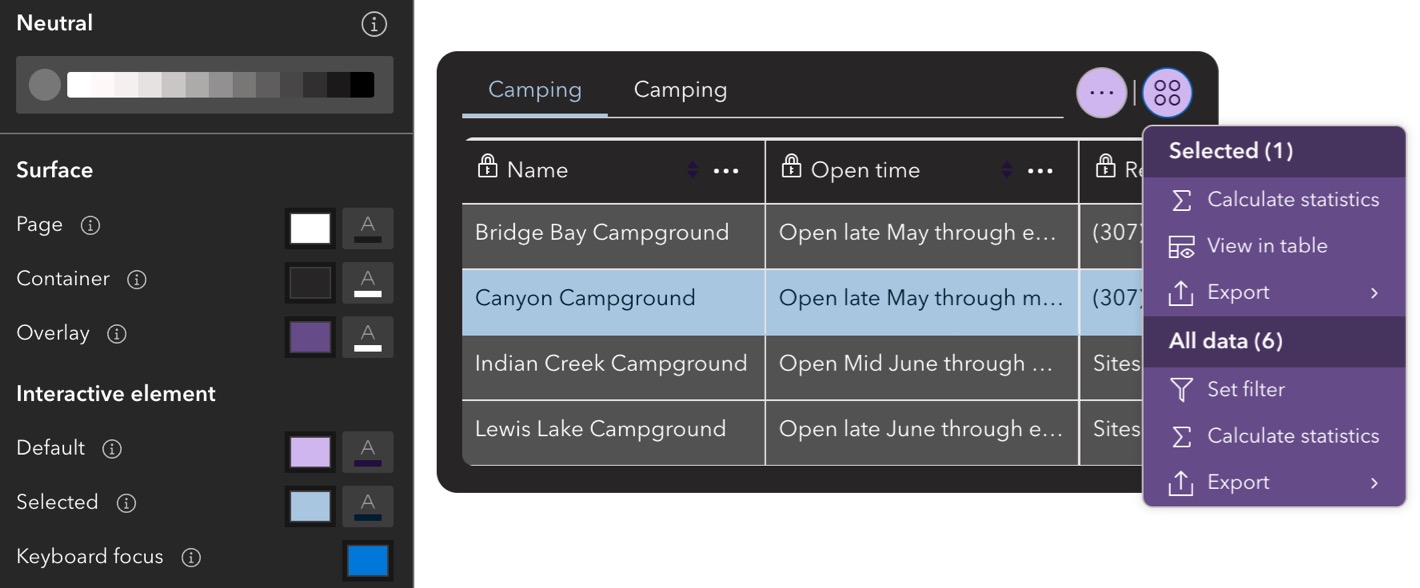This screenshot has width=1420, height=588.
Task: Click the lock icon on Name column header
Action: point(487,168)
